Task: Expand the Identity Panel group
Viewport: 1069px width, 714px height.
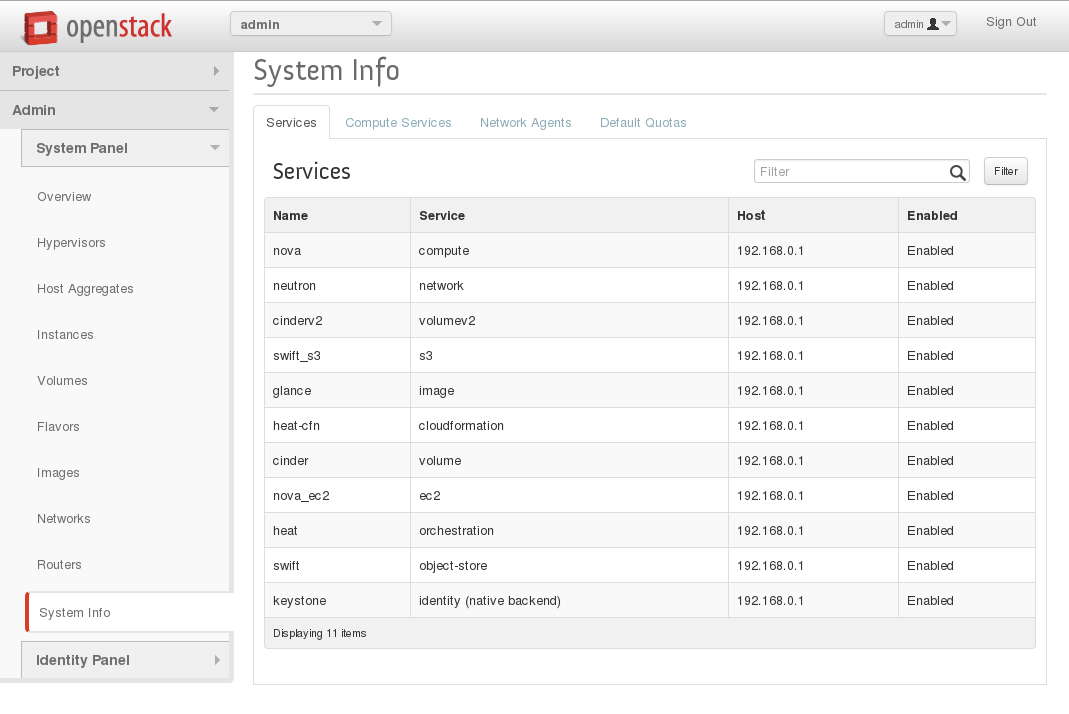Action: pyautogui.click(x=125, y=660)
